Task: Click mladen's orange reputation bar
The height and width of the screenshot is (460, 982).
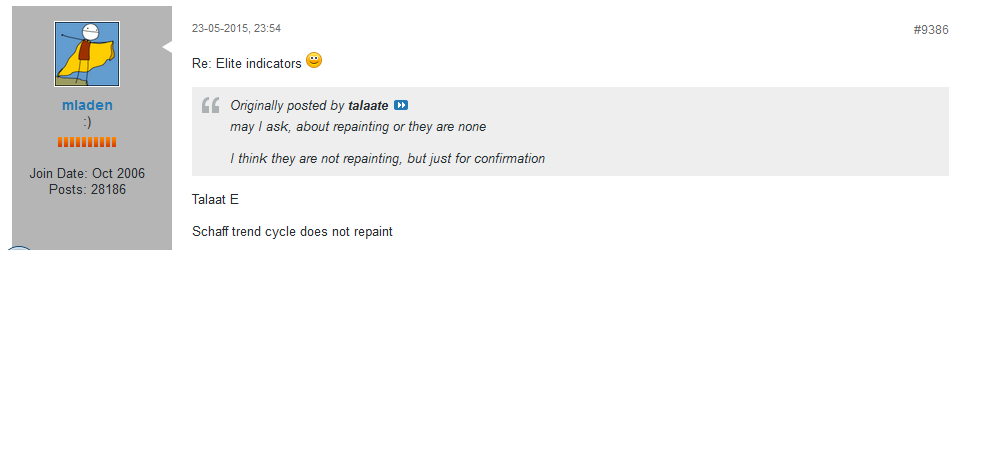Action: (87, 142)
